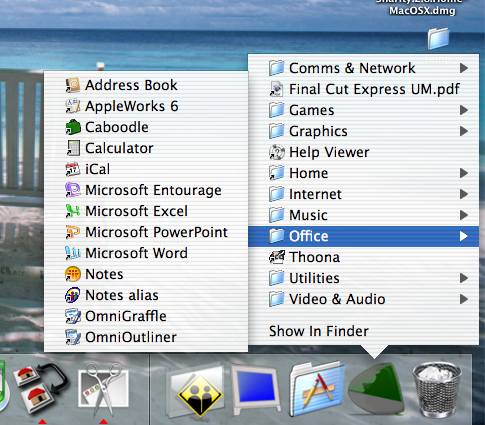This screenshot has height=425, width=485.
Task: Click the Video & Audio text entry
Action: click(337, 299)
